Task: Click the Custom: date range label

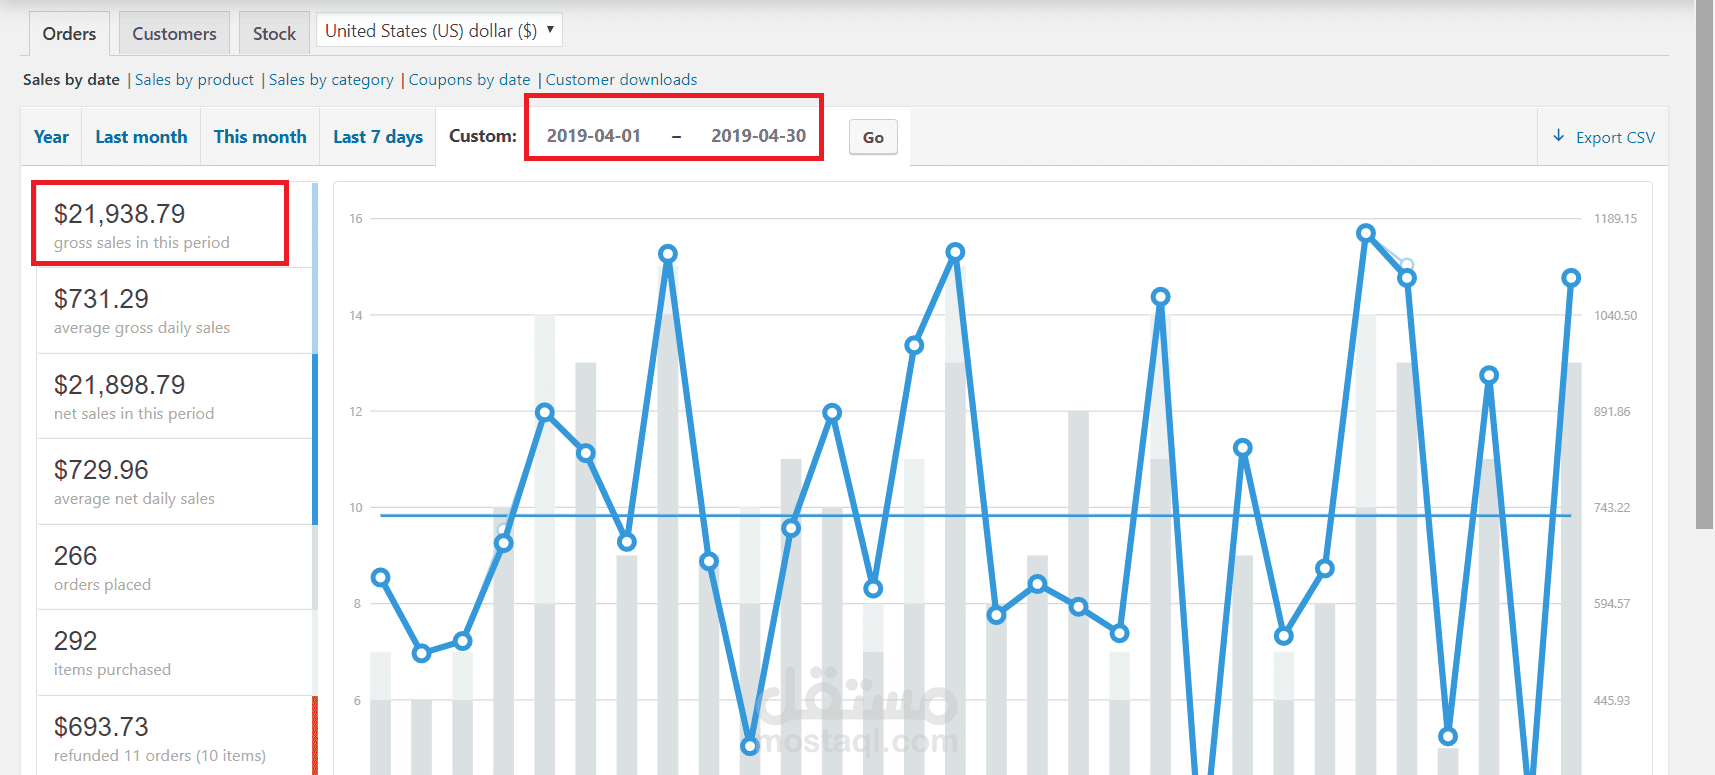Action: [483, 136]
